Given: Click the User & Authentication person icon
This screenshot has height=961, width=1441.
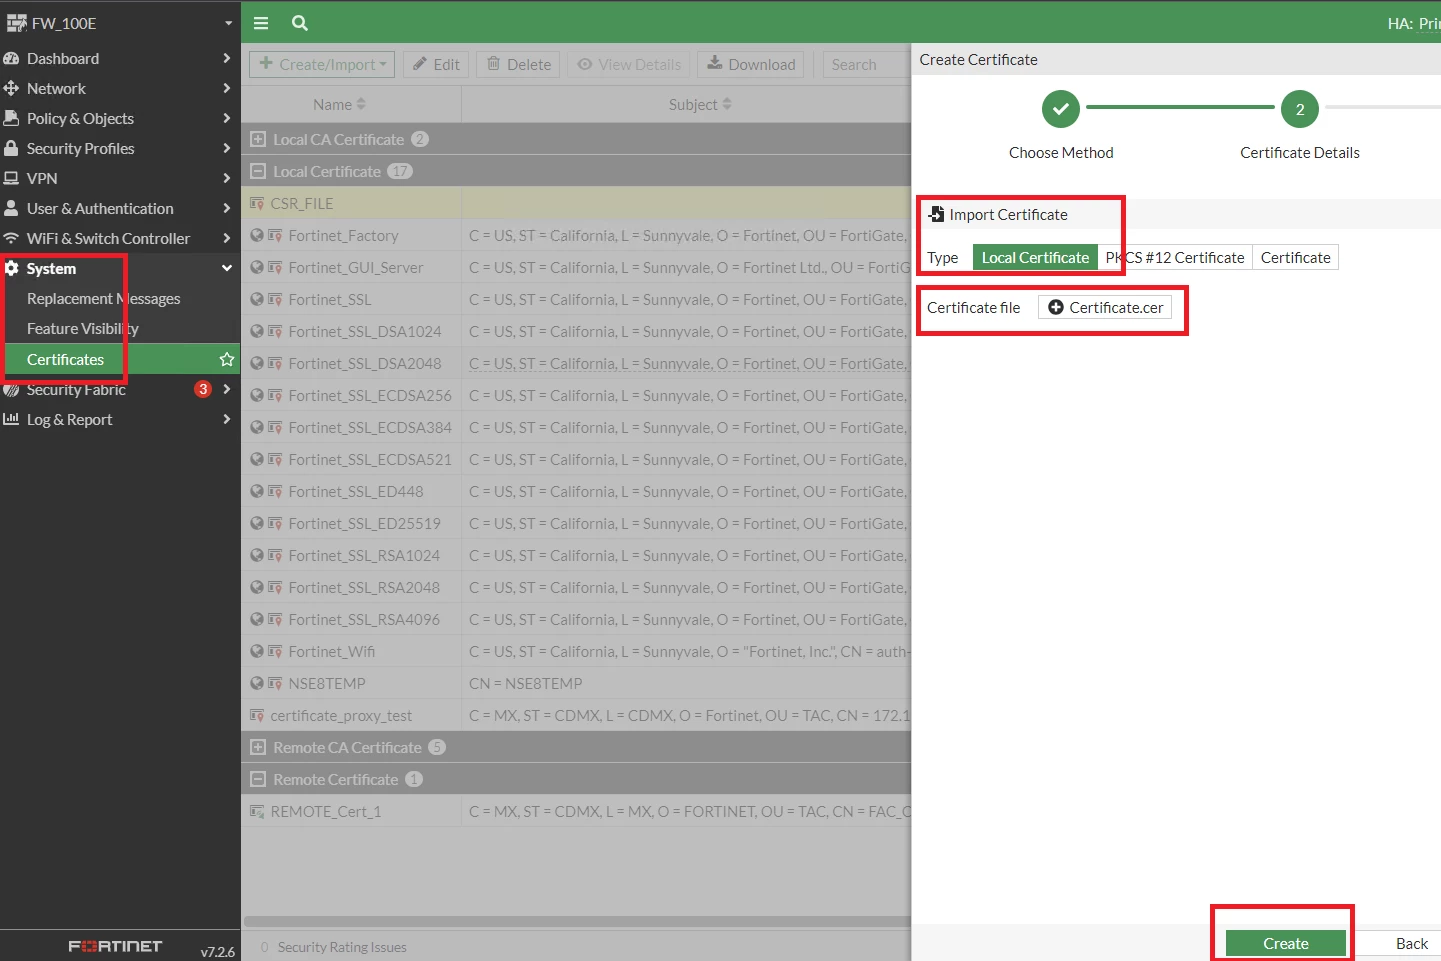Looking at the screenshot, I should tap(11, 208).
